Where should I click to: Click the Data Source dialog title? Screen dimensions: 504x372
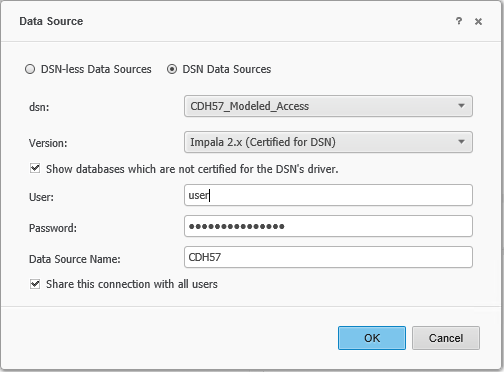pos(51,21)
